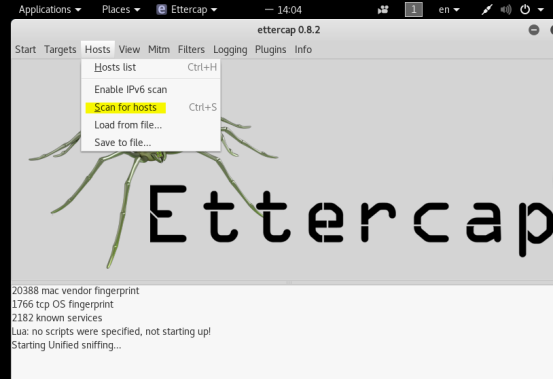Click 'Starting Unified sniffing...' log line
The width and height of the screenshot is (554, 380).
pyautogui.click(x=66, y=345)
